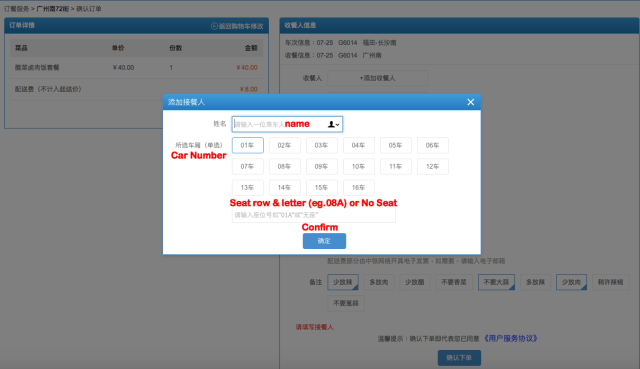Toggle the 少放辣 remark option
Viewport: 640px width, 369px height.
pyautogui.click(x=343, y=282)
